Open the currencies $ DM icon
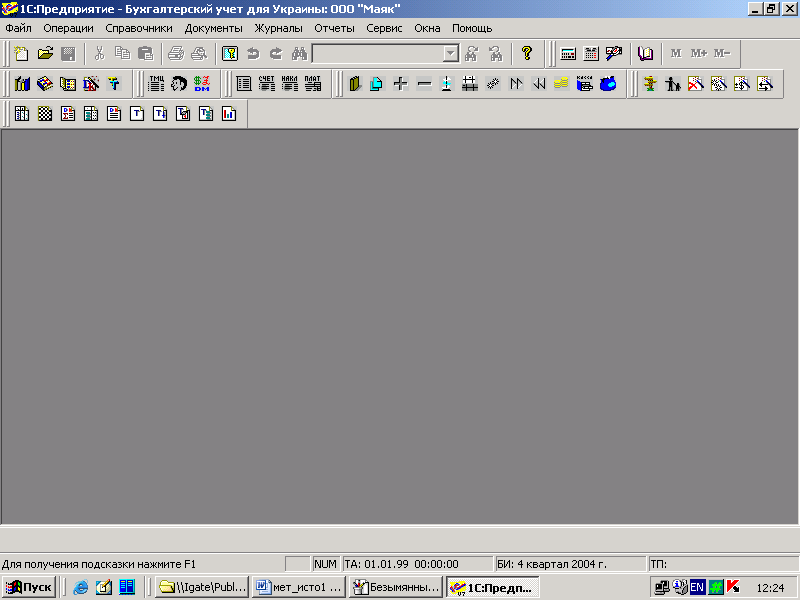The image size is (800, 600). point(202,84)
